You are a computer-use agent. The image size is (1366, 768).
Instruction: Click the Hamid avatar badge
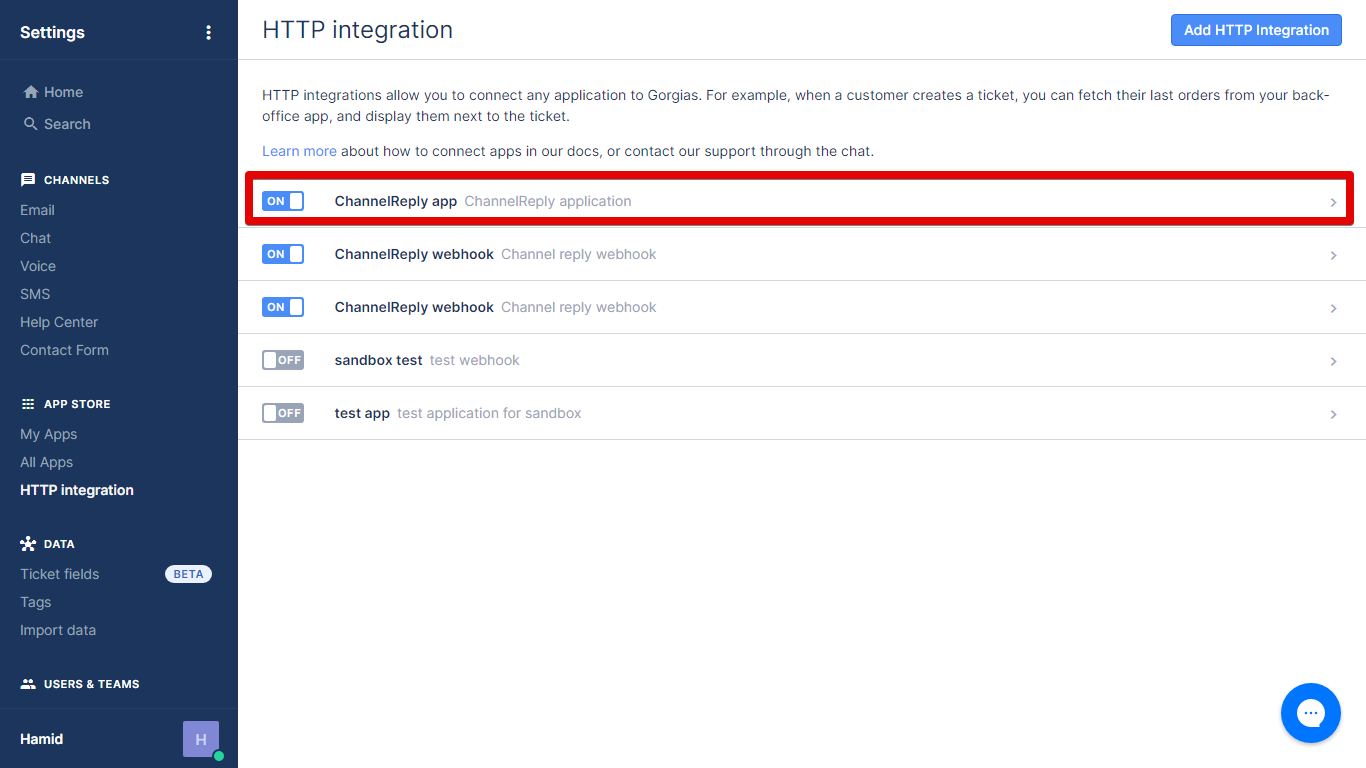point(201,739)
